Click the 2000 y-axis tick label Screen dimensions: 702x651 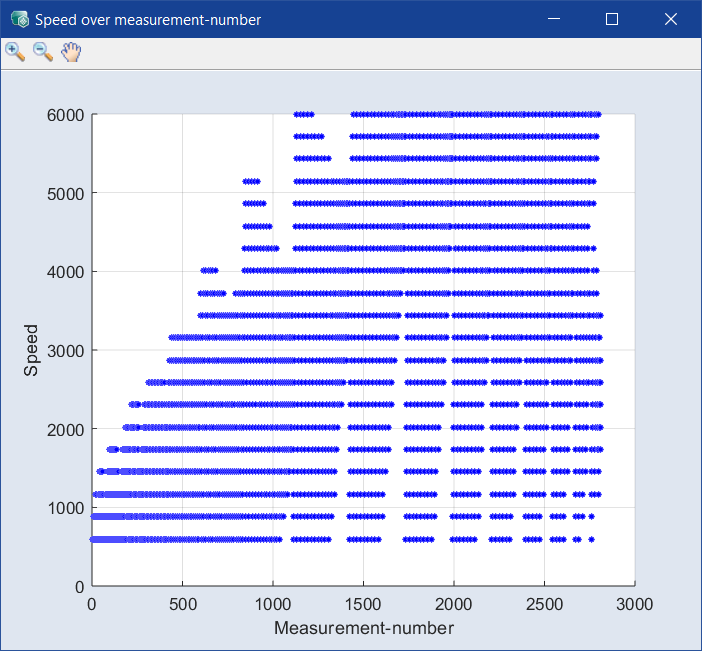tap(65, 430)
